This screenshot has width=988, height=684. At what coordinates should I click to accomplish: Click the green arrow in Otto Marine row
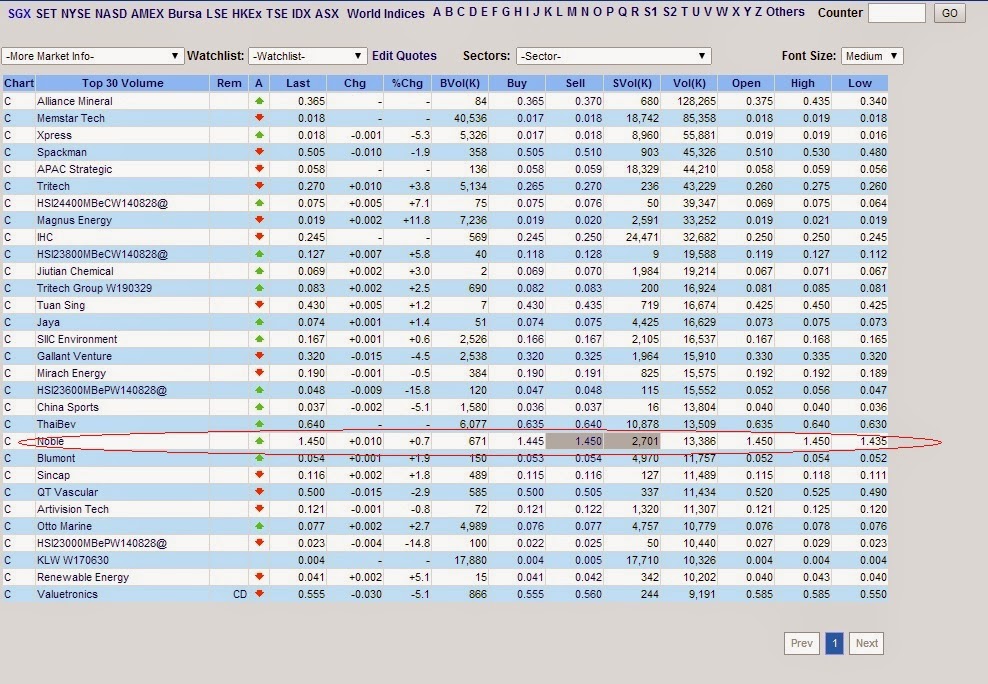259,526
